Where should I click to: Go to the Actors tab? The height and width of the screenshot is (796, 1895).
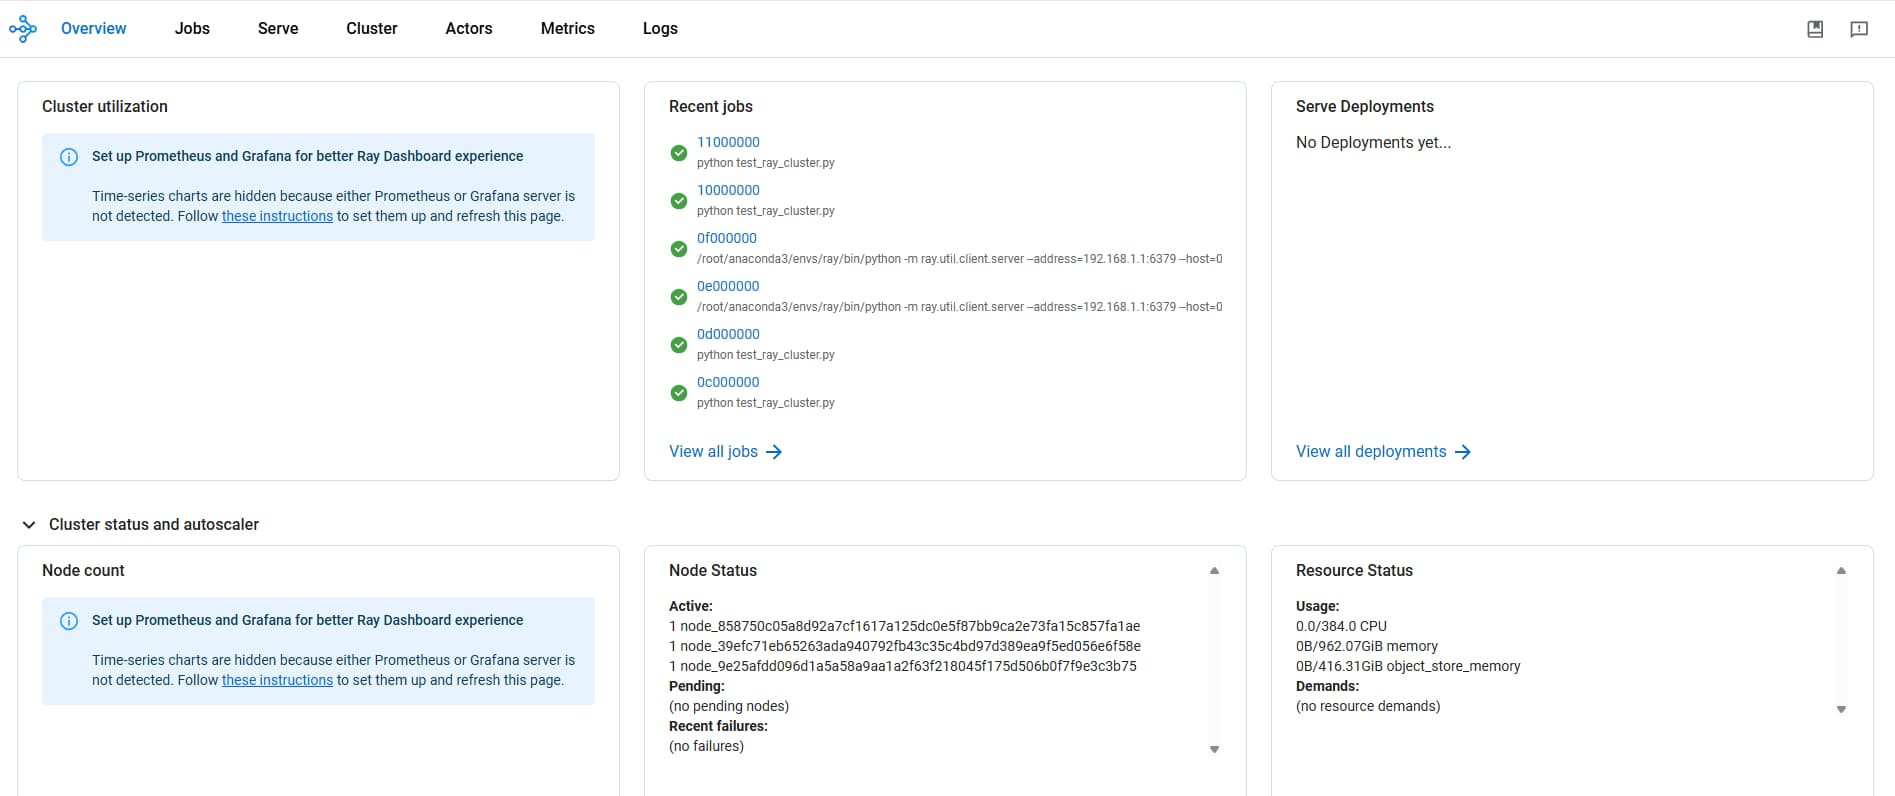pyautogui.click(x=468, y=29)
